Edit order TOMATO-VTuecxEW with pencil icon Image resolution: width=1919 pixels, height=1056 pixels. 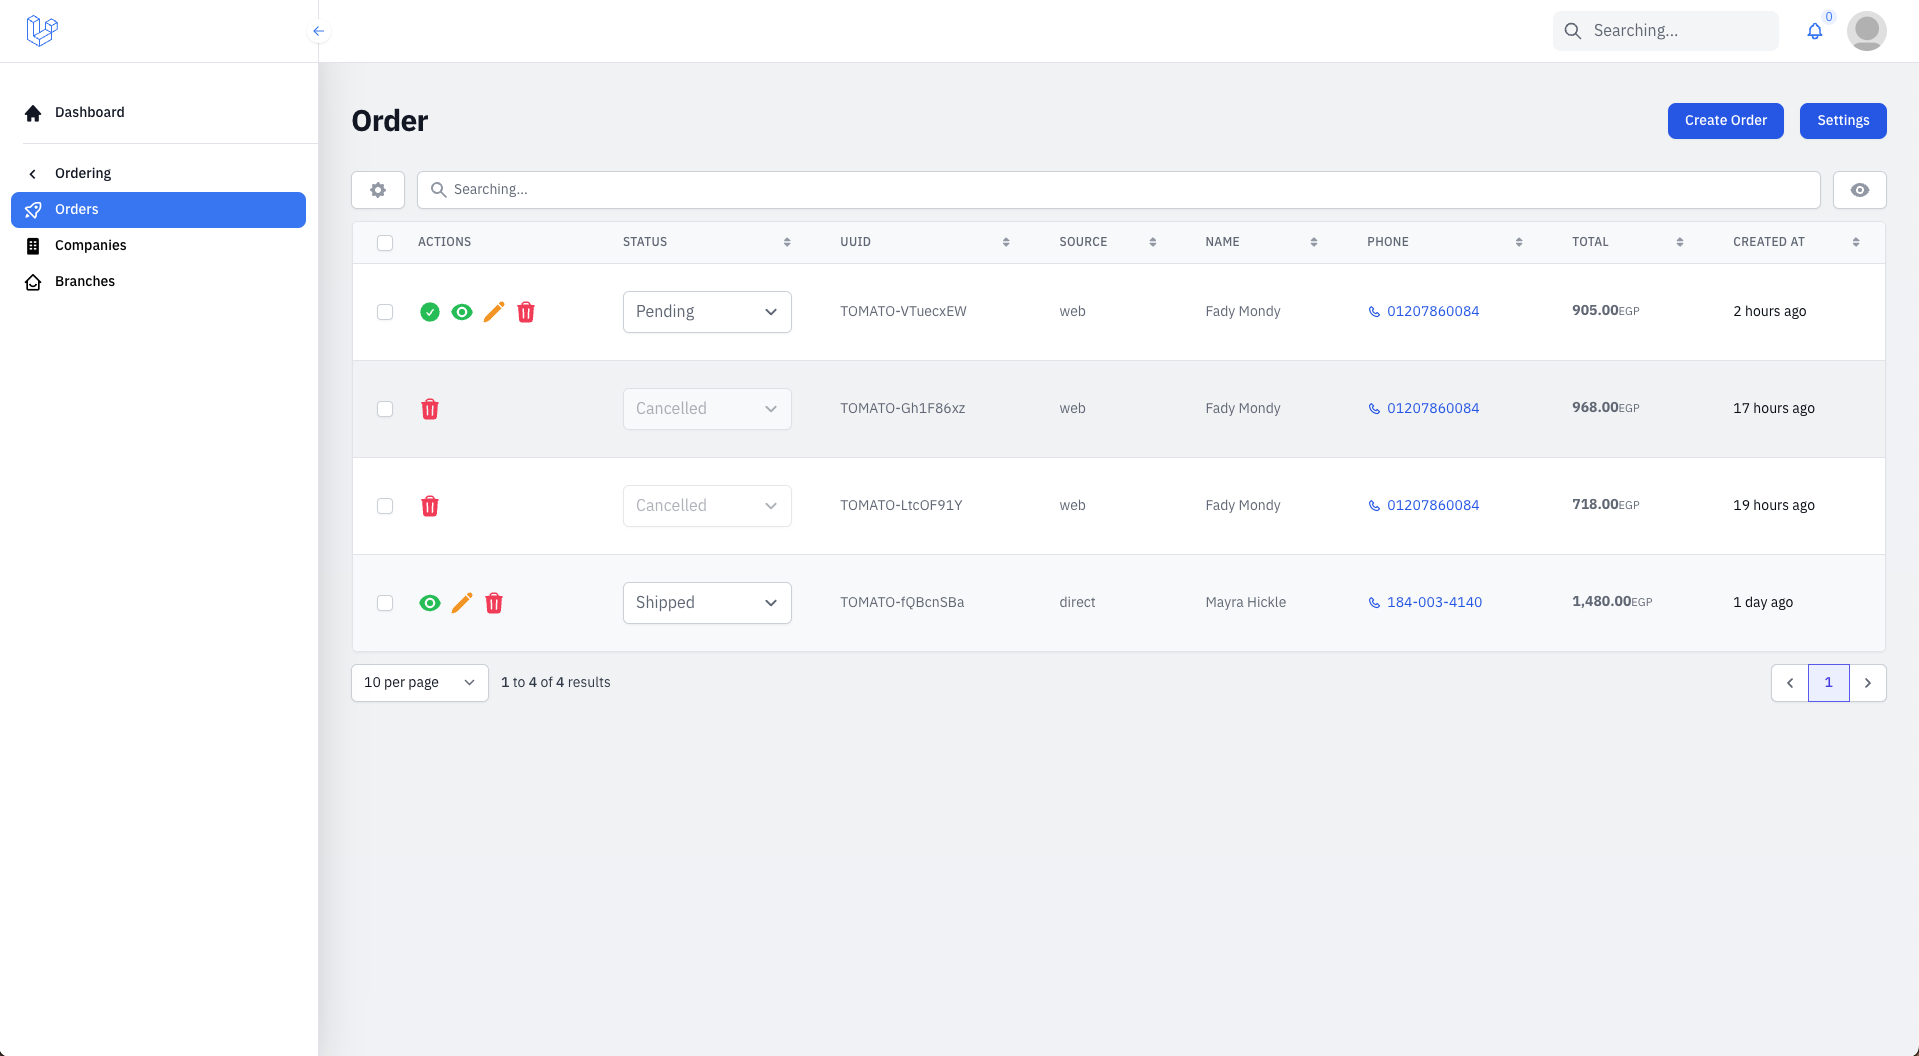tap(494, 312)
